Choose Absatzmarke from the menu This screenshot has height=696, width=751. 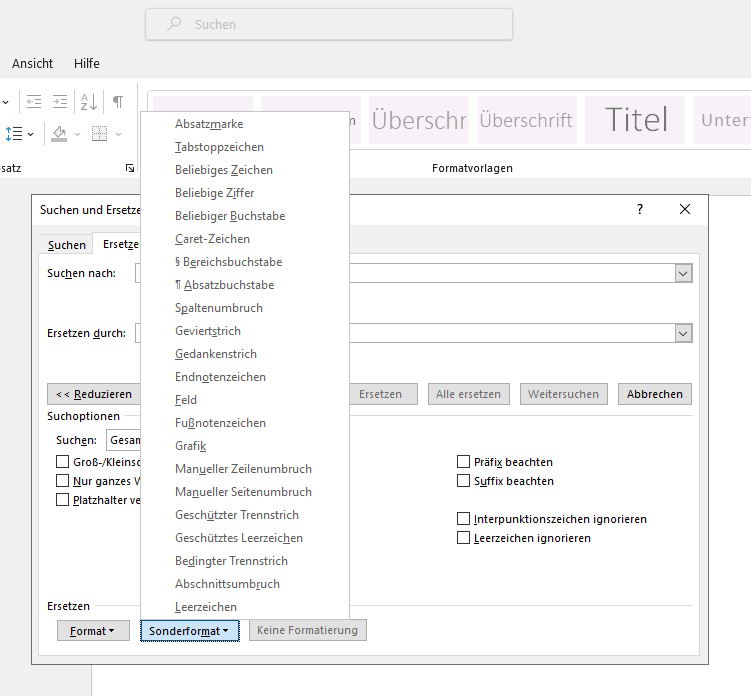point(245,124)
